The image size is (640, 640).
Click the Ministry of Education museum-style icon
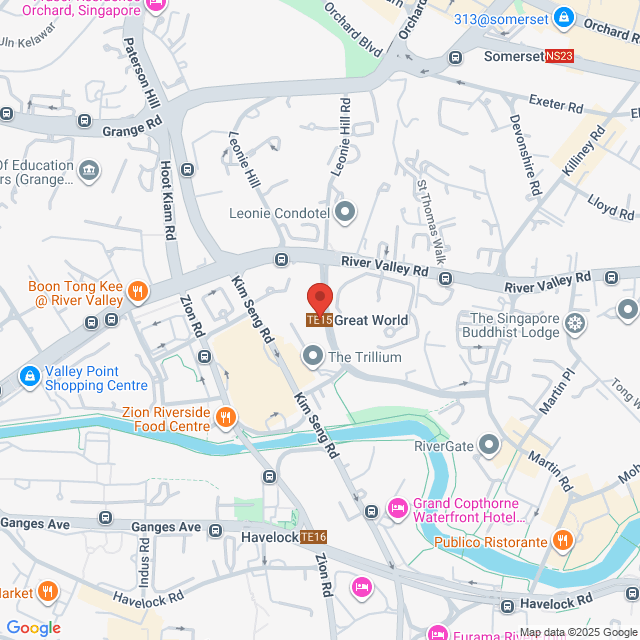89,171
